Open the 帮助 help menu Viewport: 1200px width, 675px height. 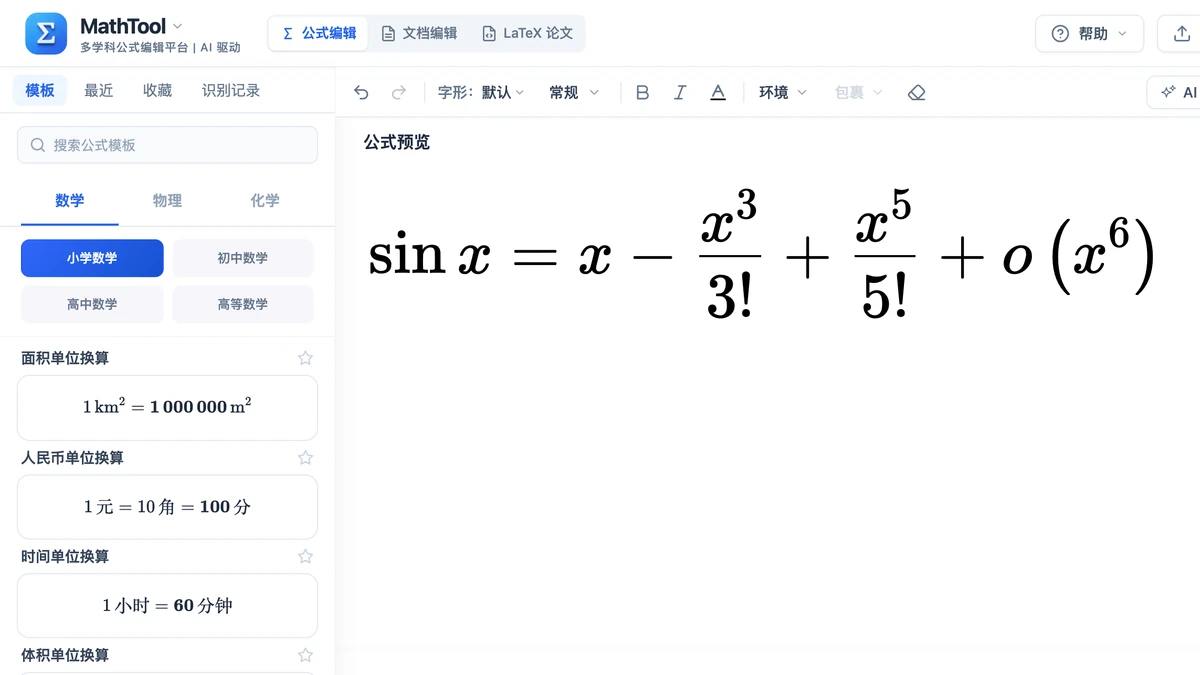click(1089, 34)
